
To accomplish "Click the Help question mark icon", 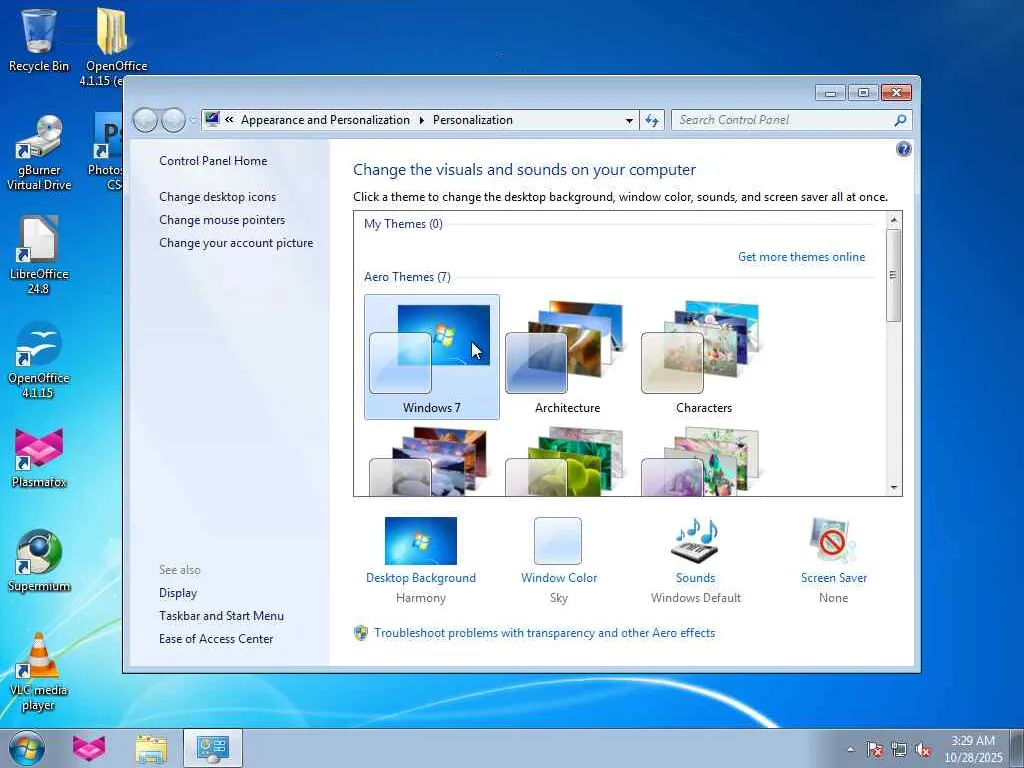I will tap(903, 150).
